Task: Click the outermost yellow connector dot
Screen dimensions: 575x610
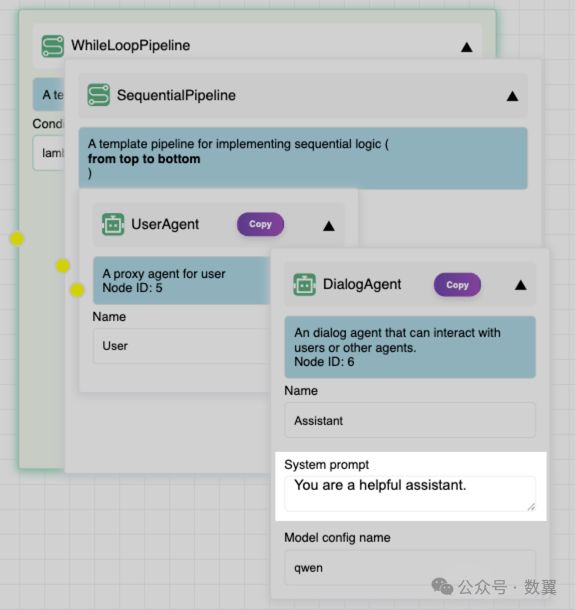Action: pyautogui.click(x=17, y=238)
